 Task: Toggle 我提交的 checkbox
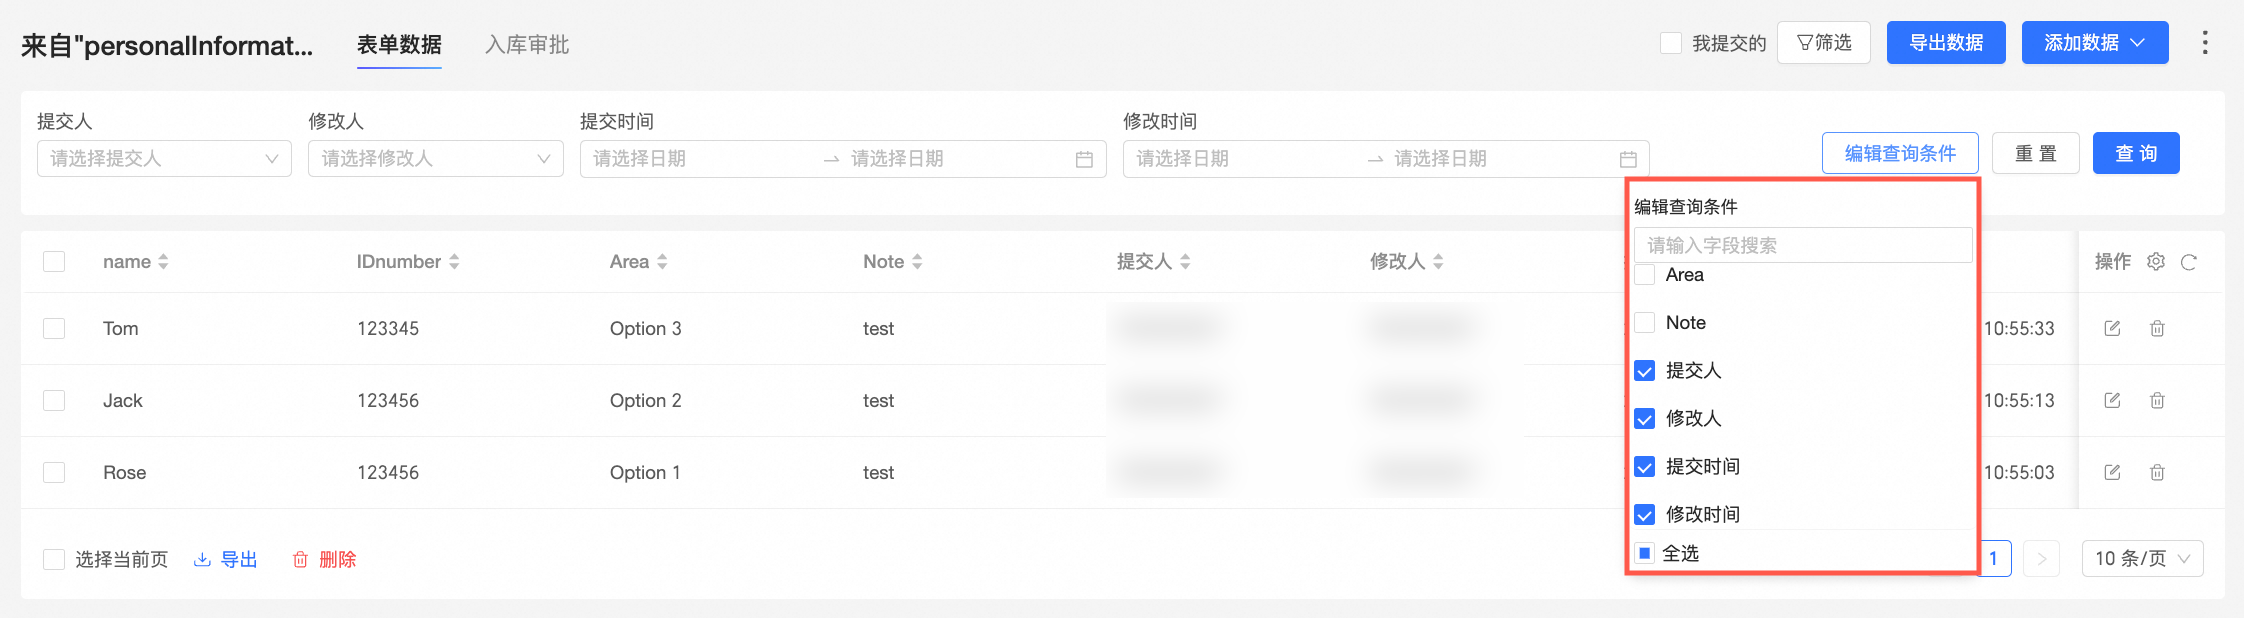click(x=1671, y=43)
